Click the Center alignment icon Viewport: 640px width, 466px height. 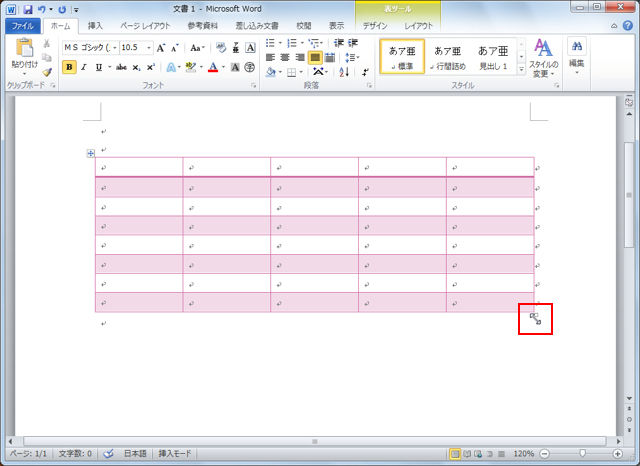(x=285, y=58)
